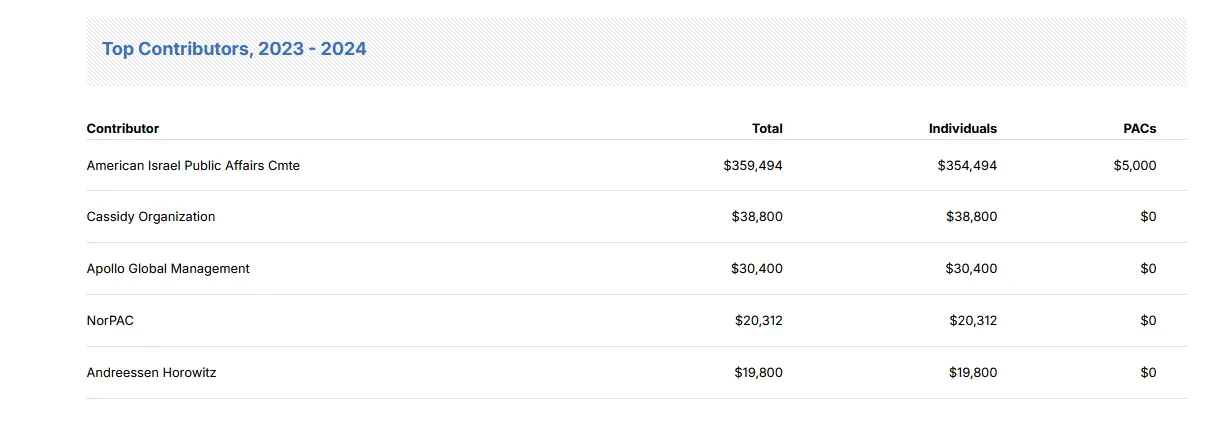Click the PACs column header
The height and width of the screenshot is (430, 1221).
tap(1140, 128)
